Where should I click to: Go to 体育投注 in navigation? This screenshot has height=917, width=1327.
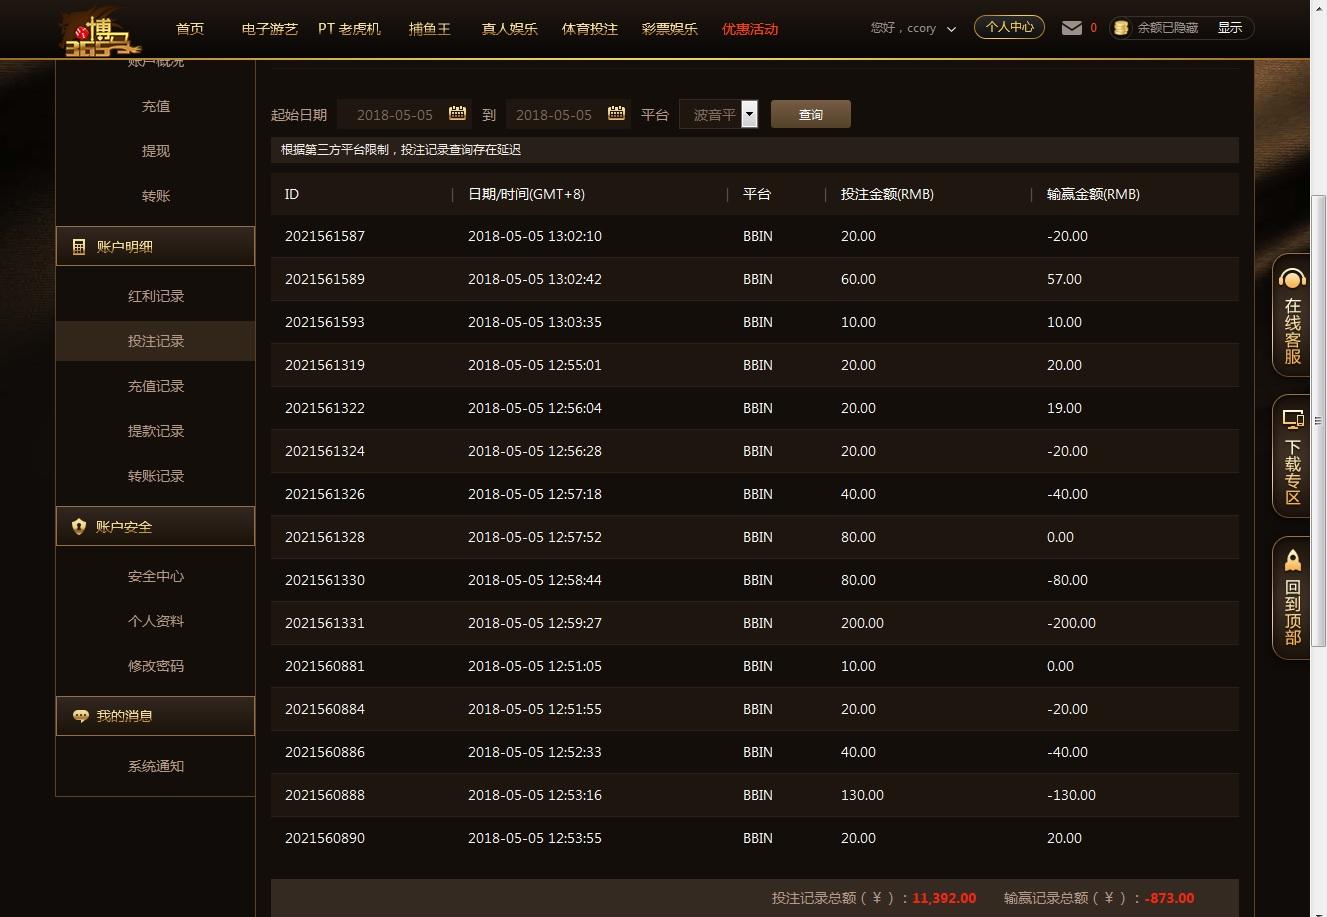(x=589, y=29)
